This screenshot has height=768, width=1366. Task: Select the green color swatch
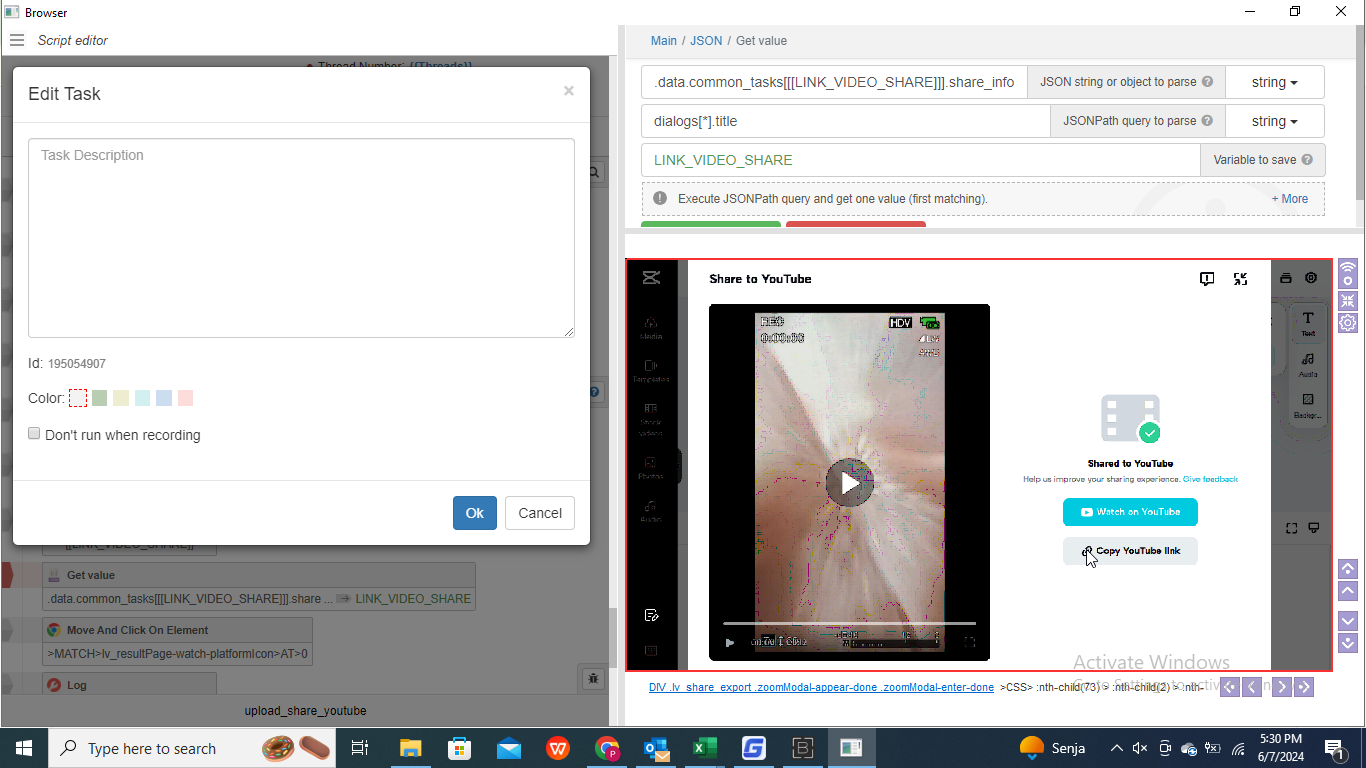pos(99,398)
